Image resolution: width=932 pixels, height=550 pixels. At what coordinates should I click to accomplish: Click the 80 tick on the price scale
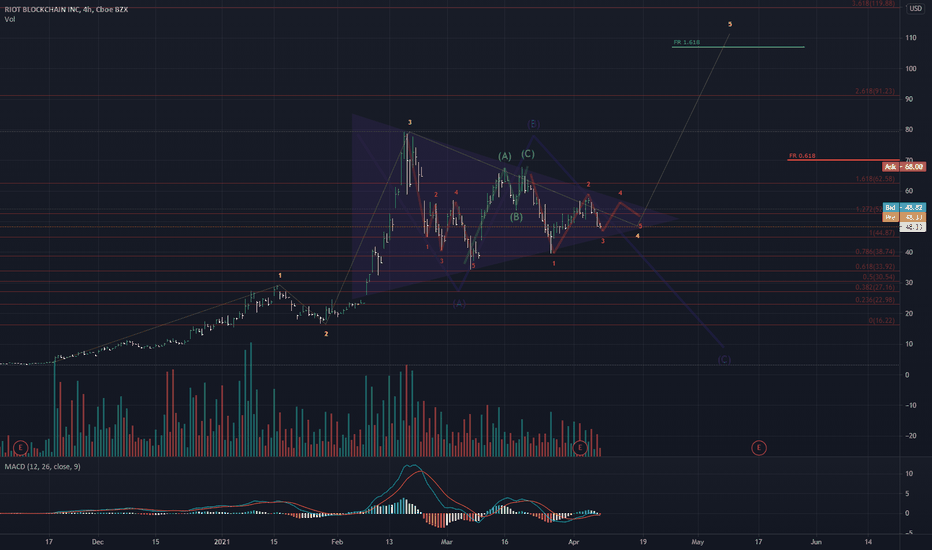click(909, 130)
